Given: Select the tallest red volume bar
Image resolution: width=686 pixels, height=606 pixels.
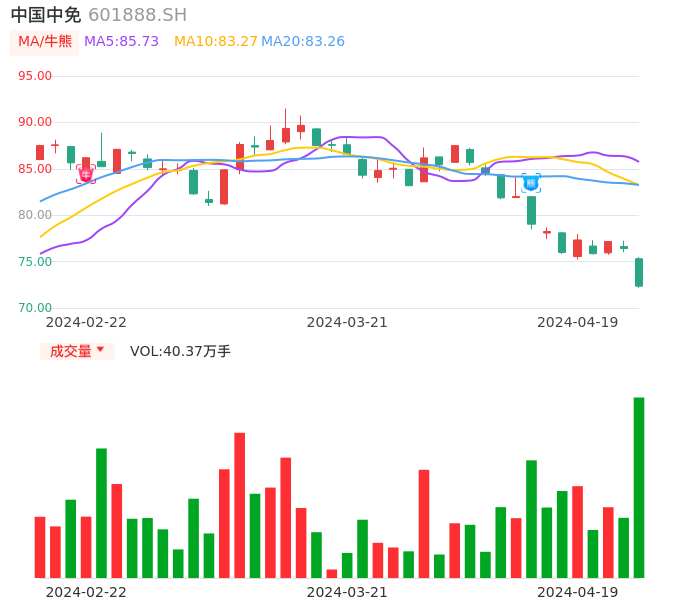Looking at the screenshot, I should 240,504.
